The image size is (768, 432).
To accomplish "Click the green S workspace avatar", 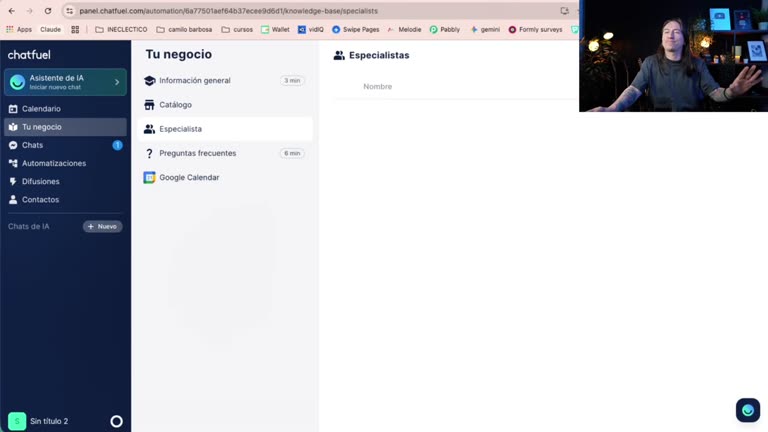I will click(17, 421).
